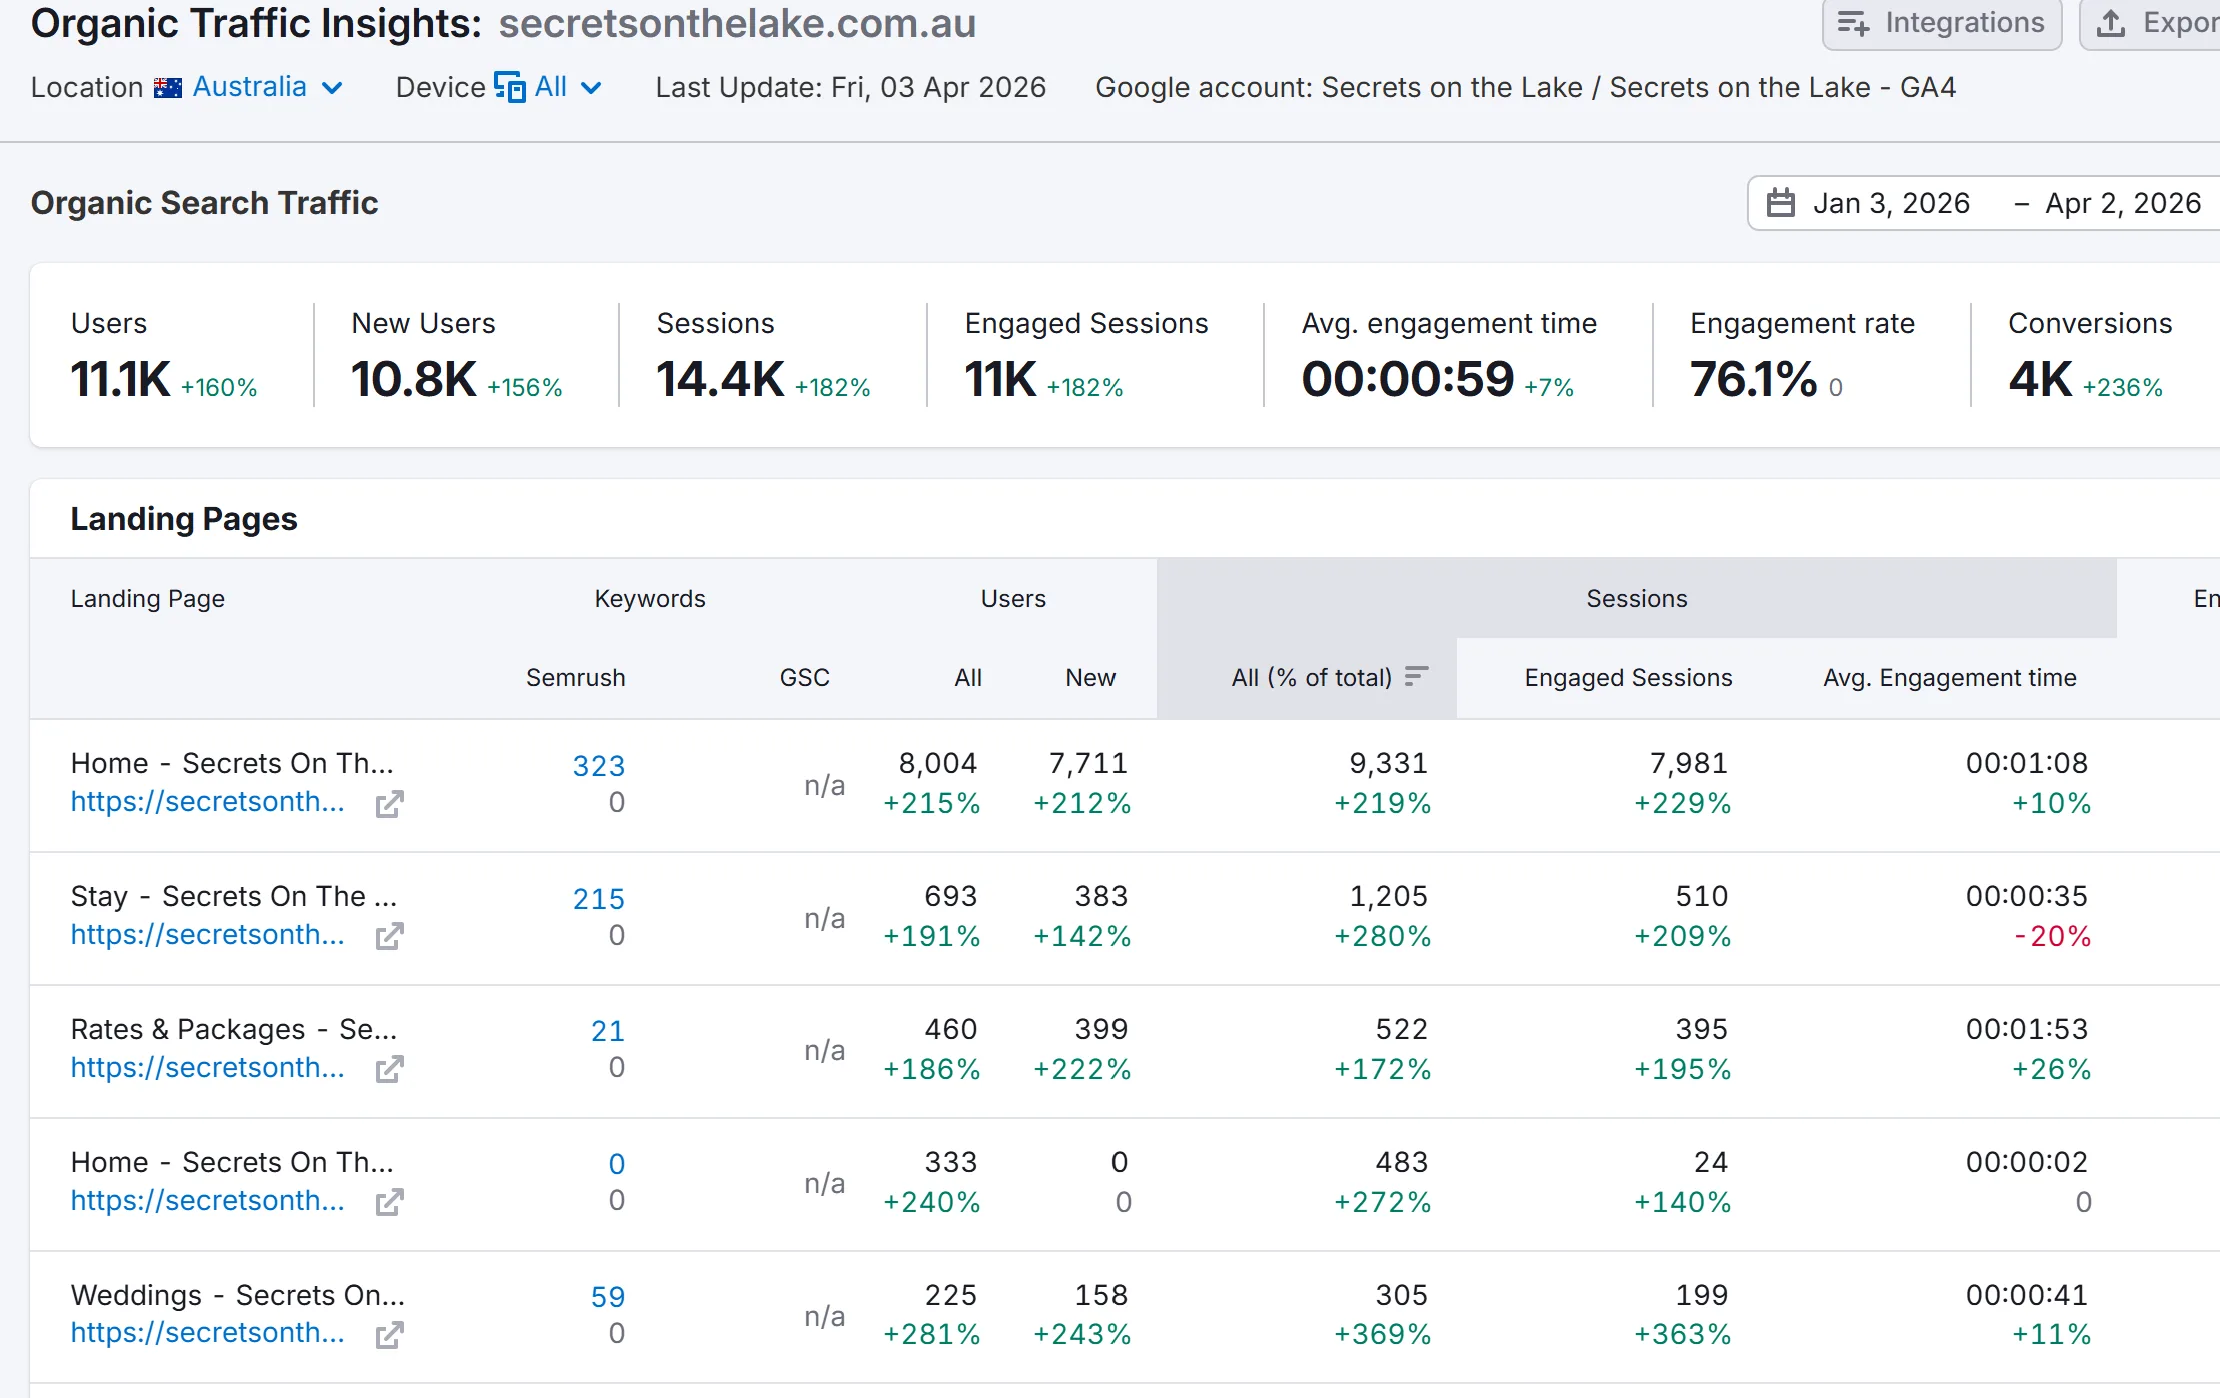Click the Weddings - Secrets On title
Viewport: 2220px width, 1398px height.
[238, 1296]
